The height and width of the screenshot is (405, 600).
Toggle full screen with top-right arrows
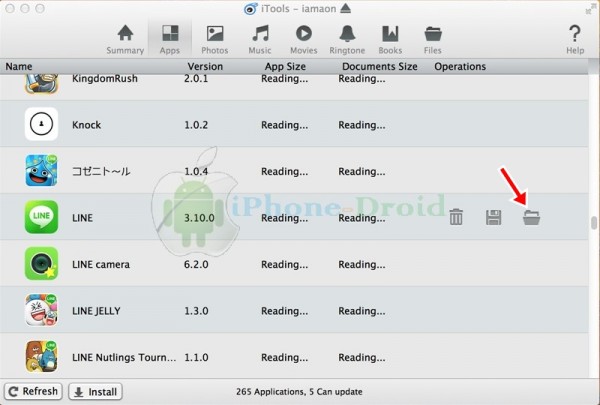point(590,10)
